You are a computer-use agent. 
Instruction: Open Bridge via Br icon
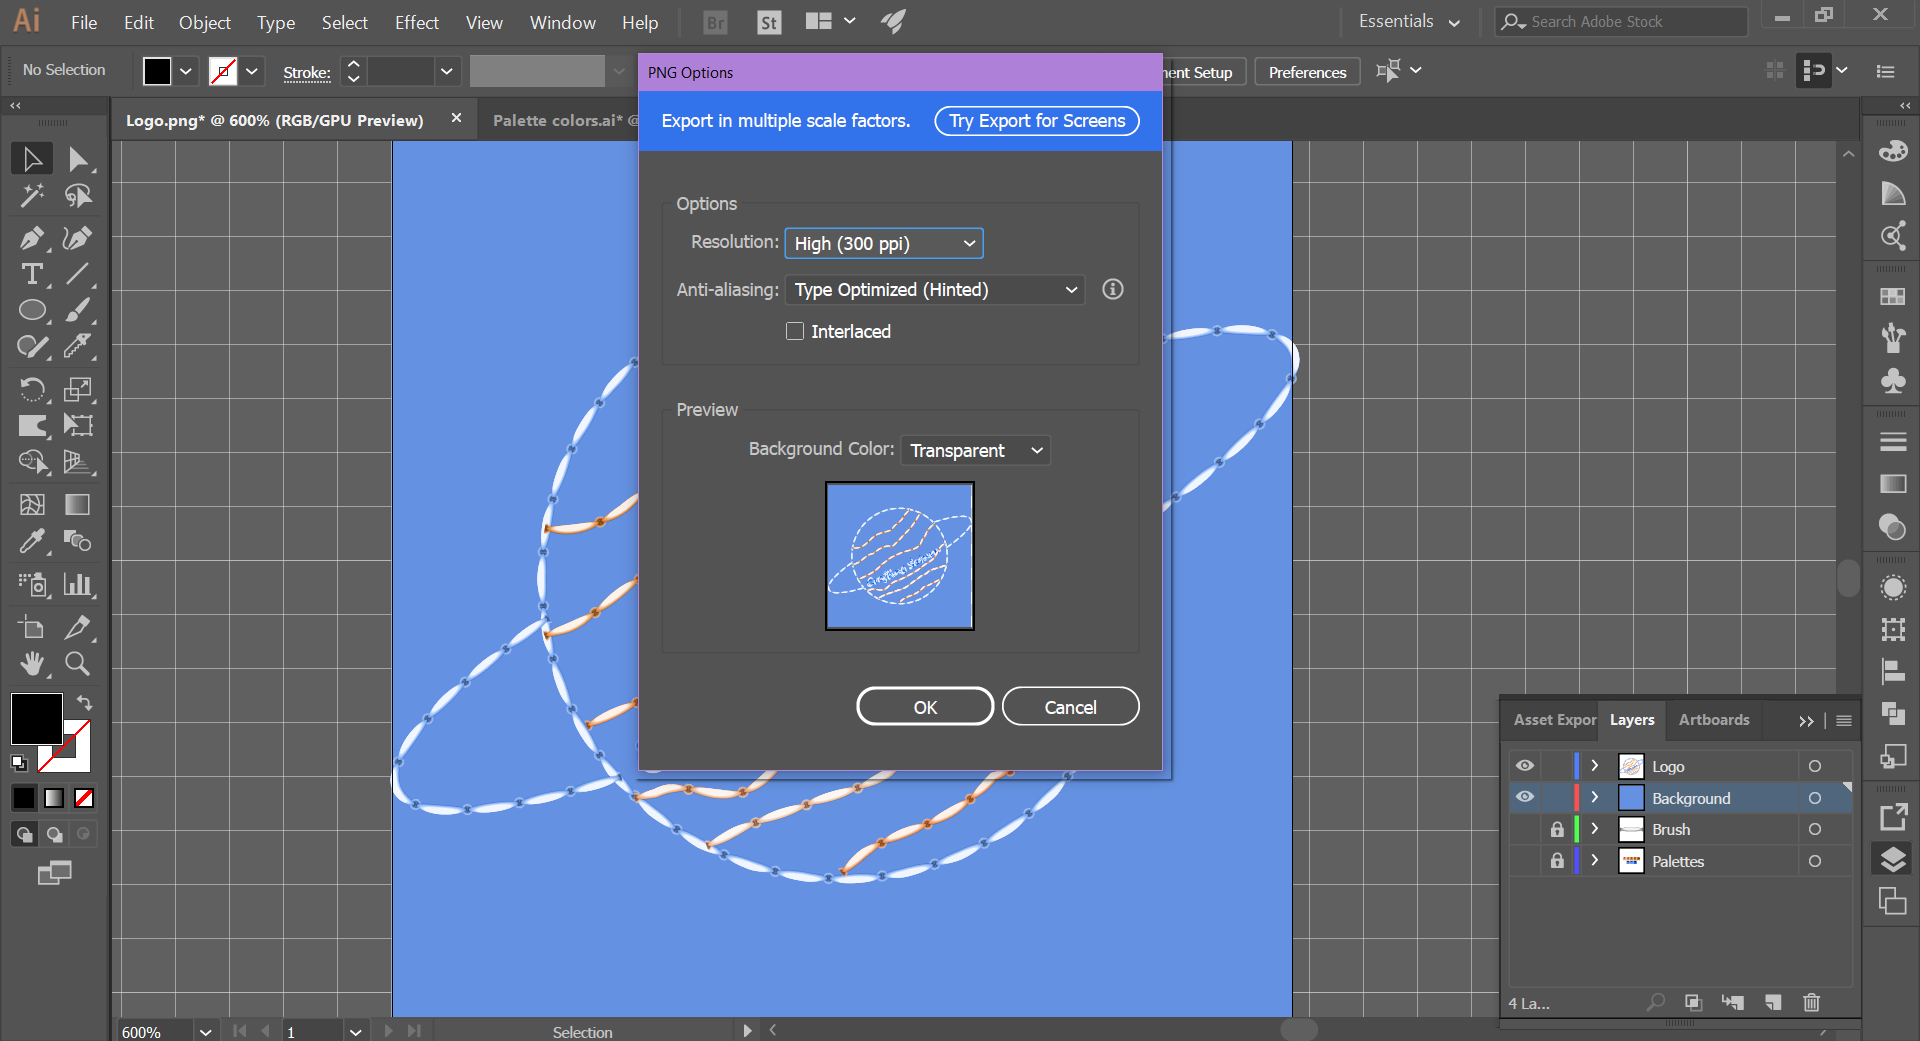pos(716,22)
